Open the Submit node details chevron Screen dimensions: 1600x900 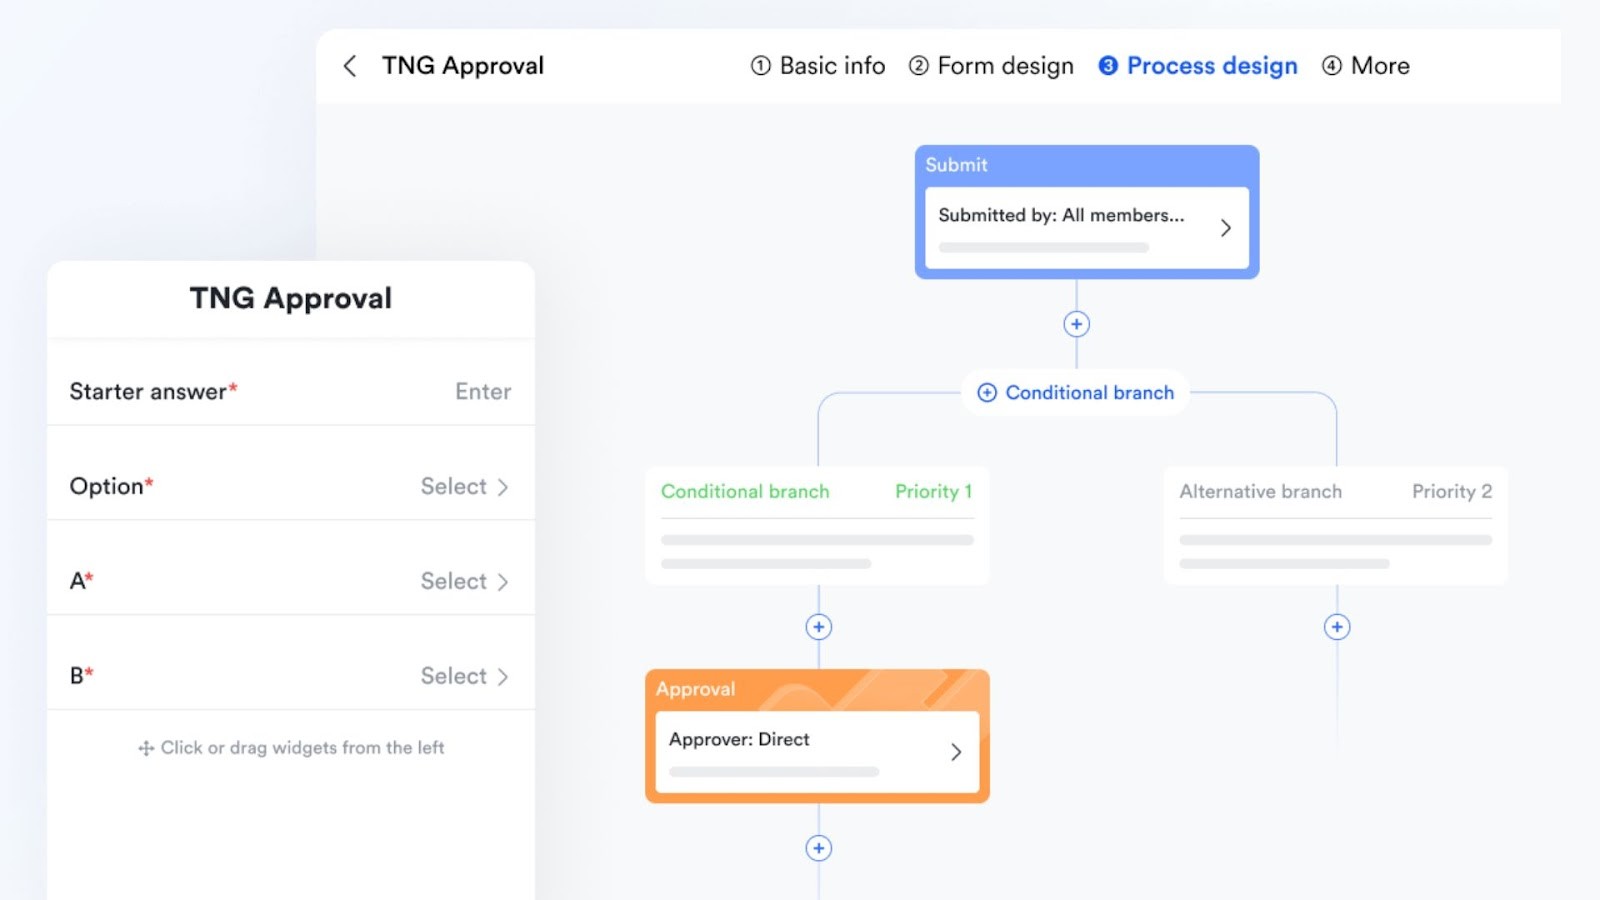pos(1227,228)
